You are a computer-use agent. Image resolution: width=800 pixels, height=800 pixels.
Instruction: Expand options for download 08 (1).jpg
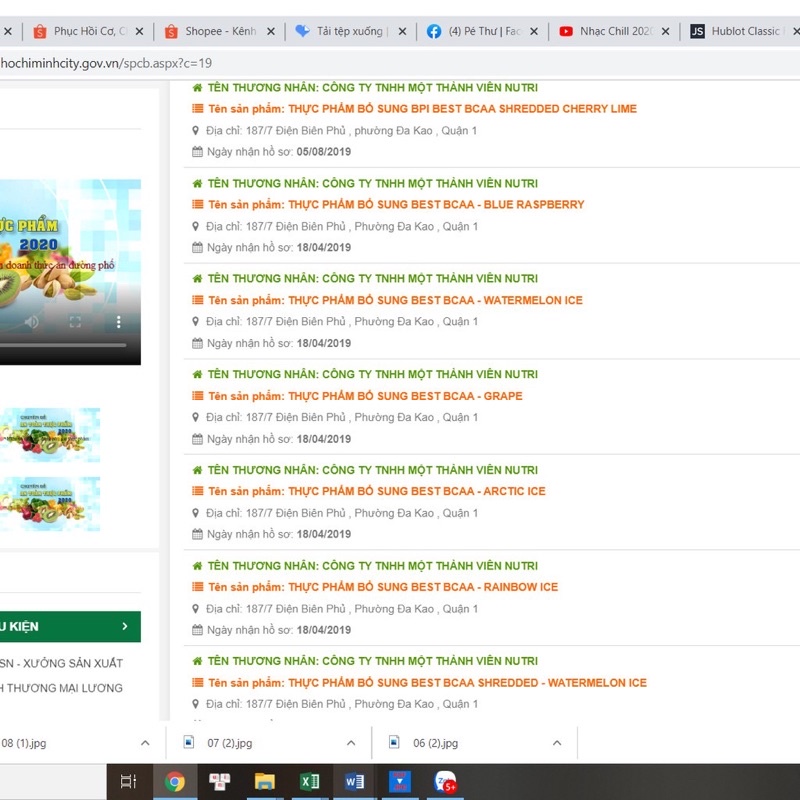(145, 743)
